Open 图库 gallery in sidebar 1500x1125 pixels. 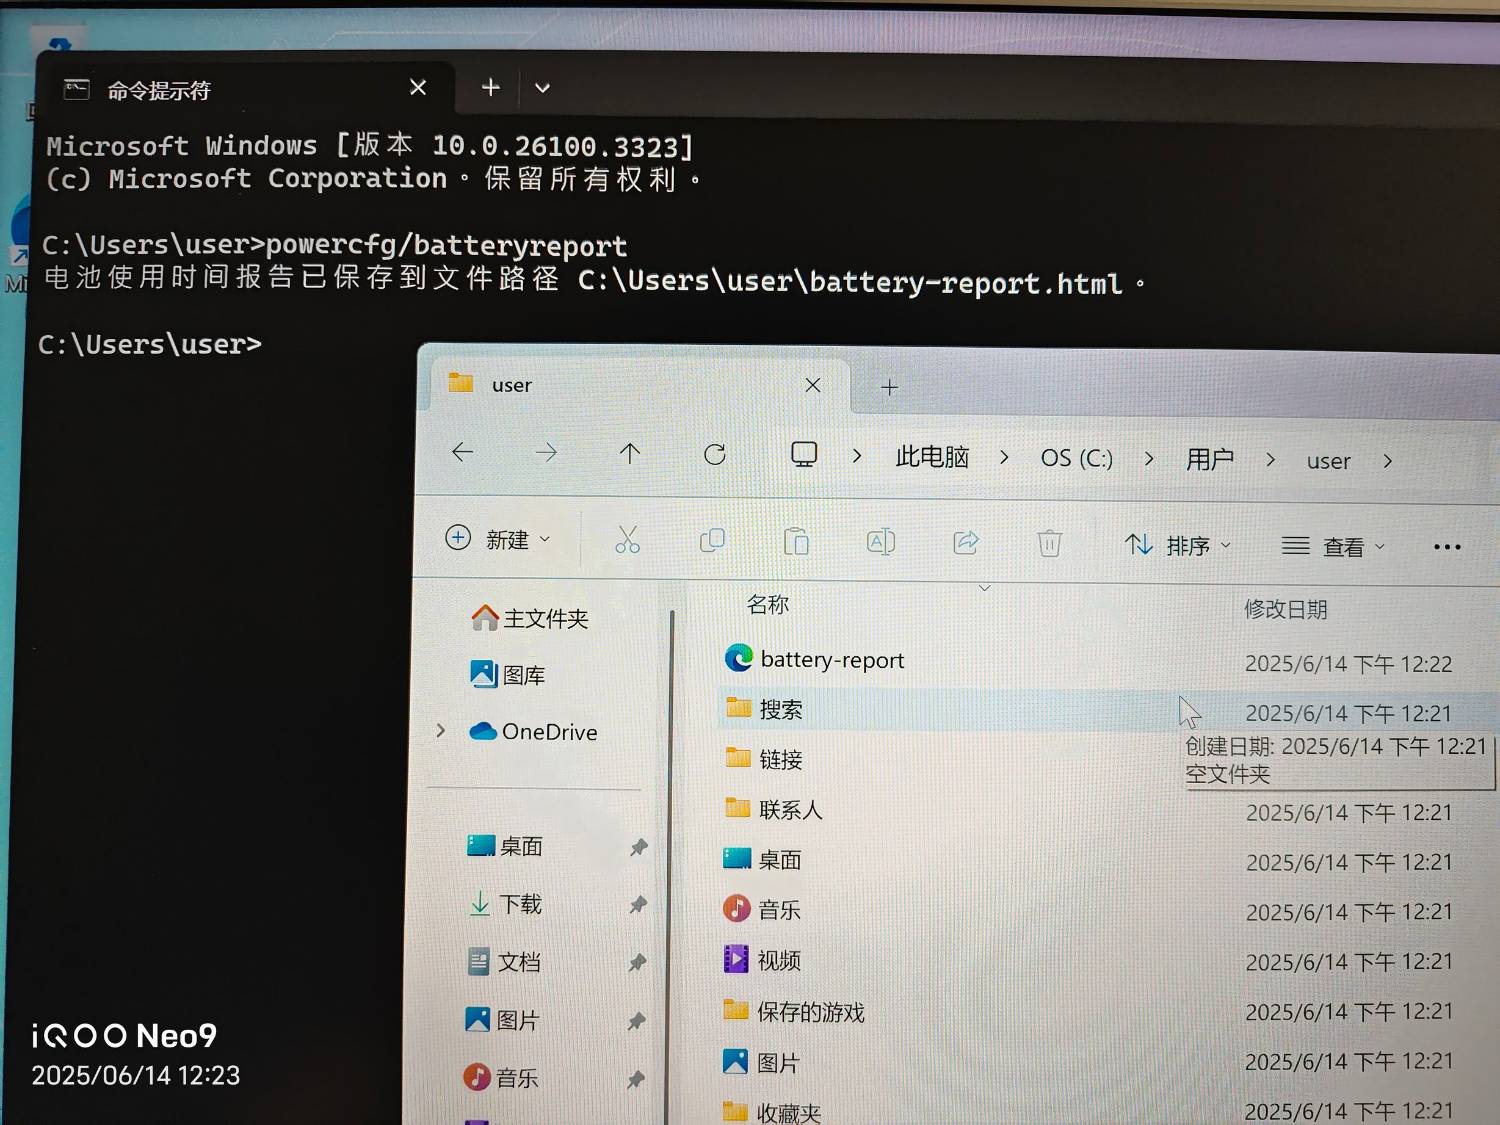(508, 675)
